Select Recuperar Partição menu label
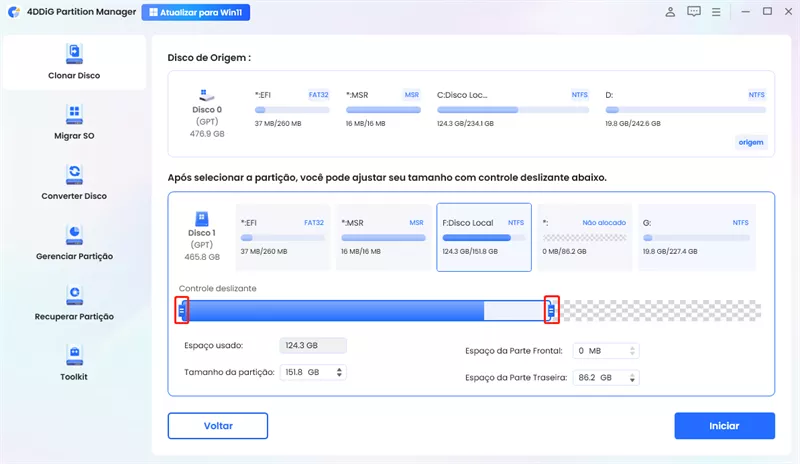The height and width of the screenshot is (464, 800). tap(74, 316)
